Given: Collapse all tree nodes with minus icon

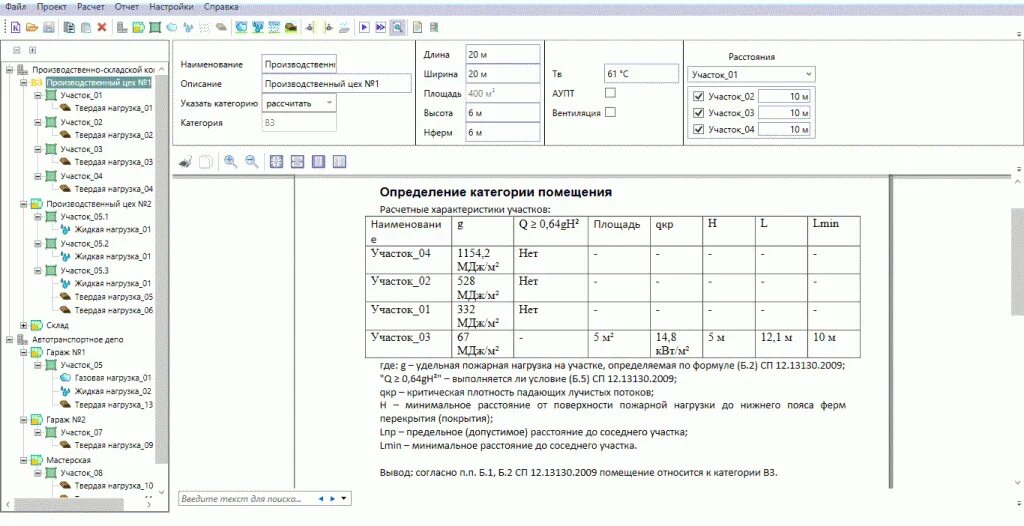Looking at the screenshot, I should click(x=16, y=50).
